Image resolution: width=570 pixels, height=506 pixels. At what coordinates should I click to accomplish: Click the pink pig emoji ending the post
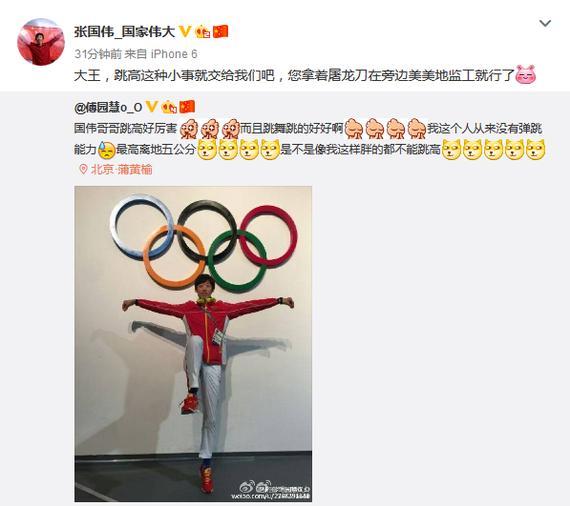coord(526,75)
